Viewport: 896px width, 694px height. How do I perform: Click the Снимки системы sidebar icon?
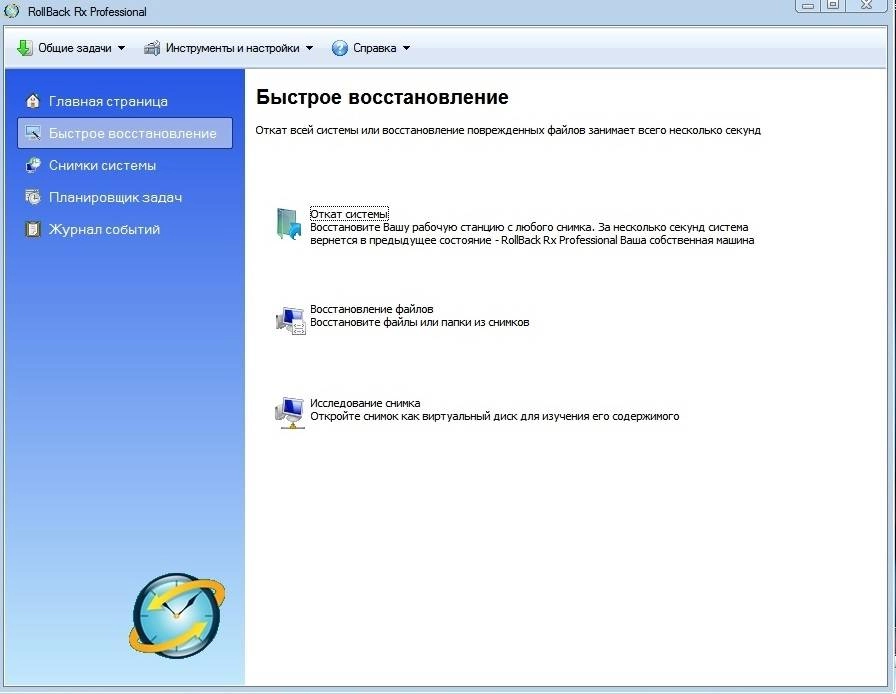(x=33, y=165)
